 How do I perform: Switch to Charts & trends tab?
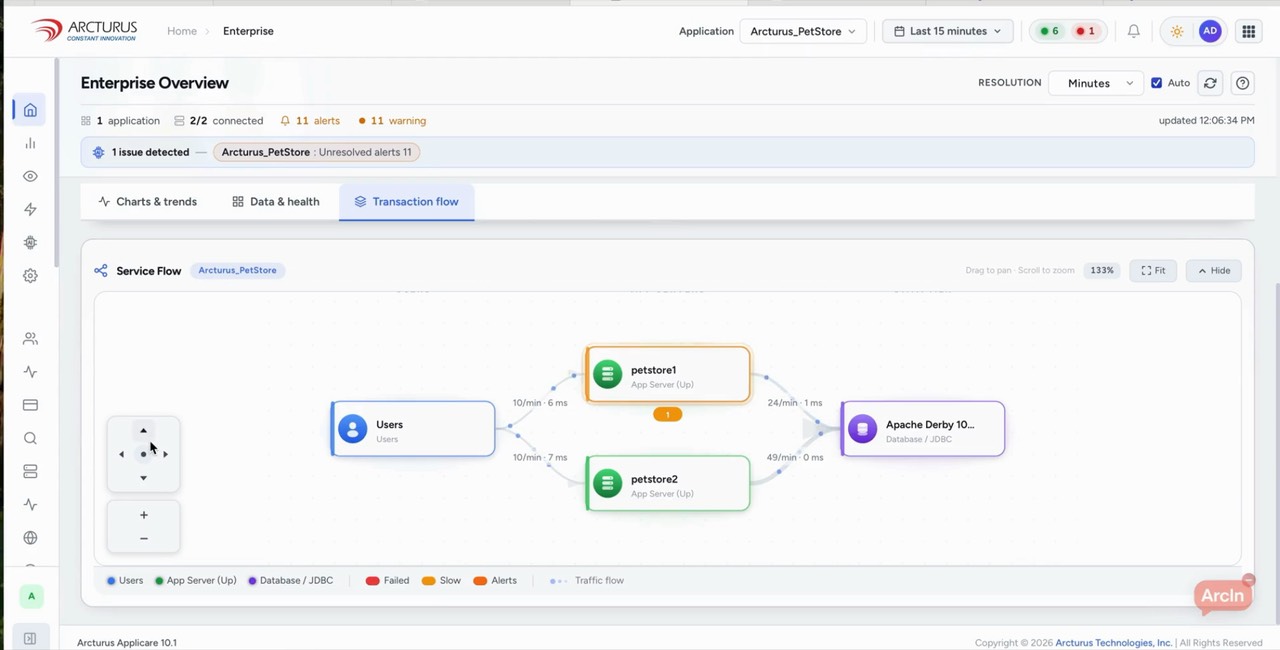[x=147, y=201]
